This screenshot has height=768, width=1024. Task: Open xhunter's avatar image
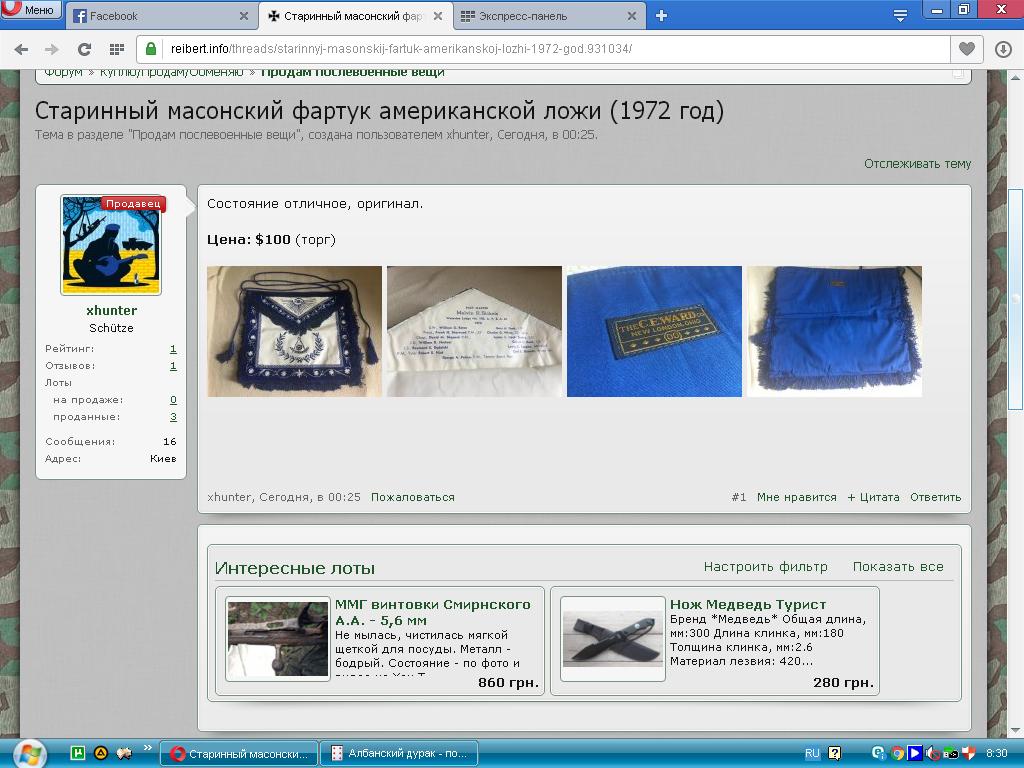(x=111, y=245)
